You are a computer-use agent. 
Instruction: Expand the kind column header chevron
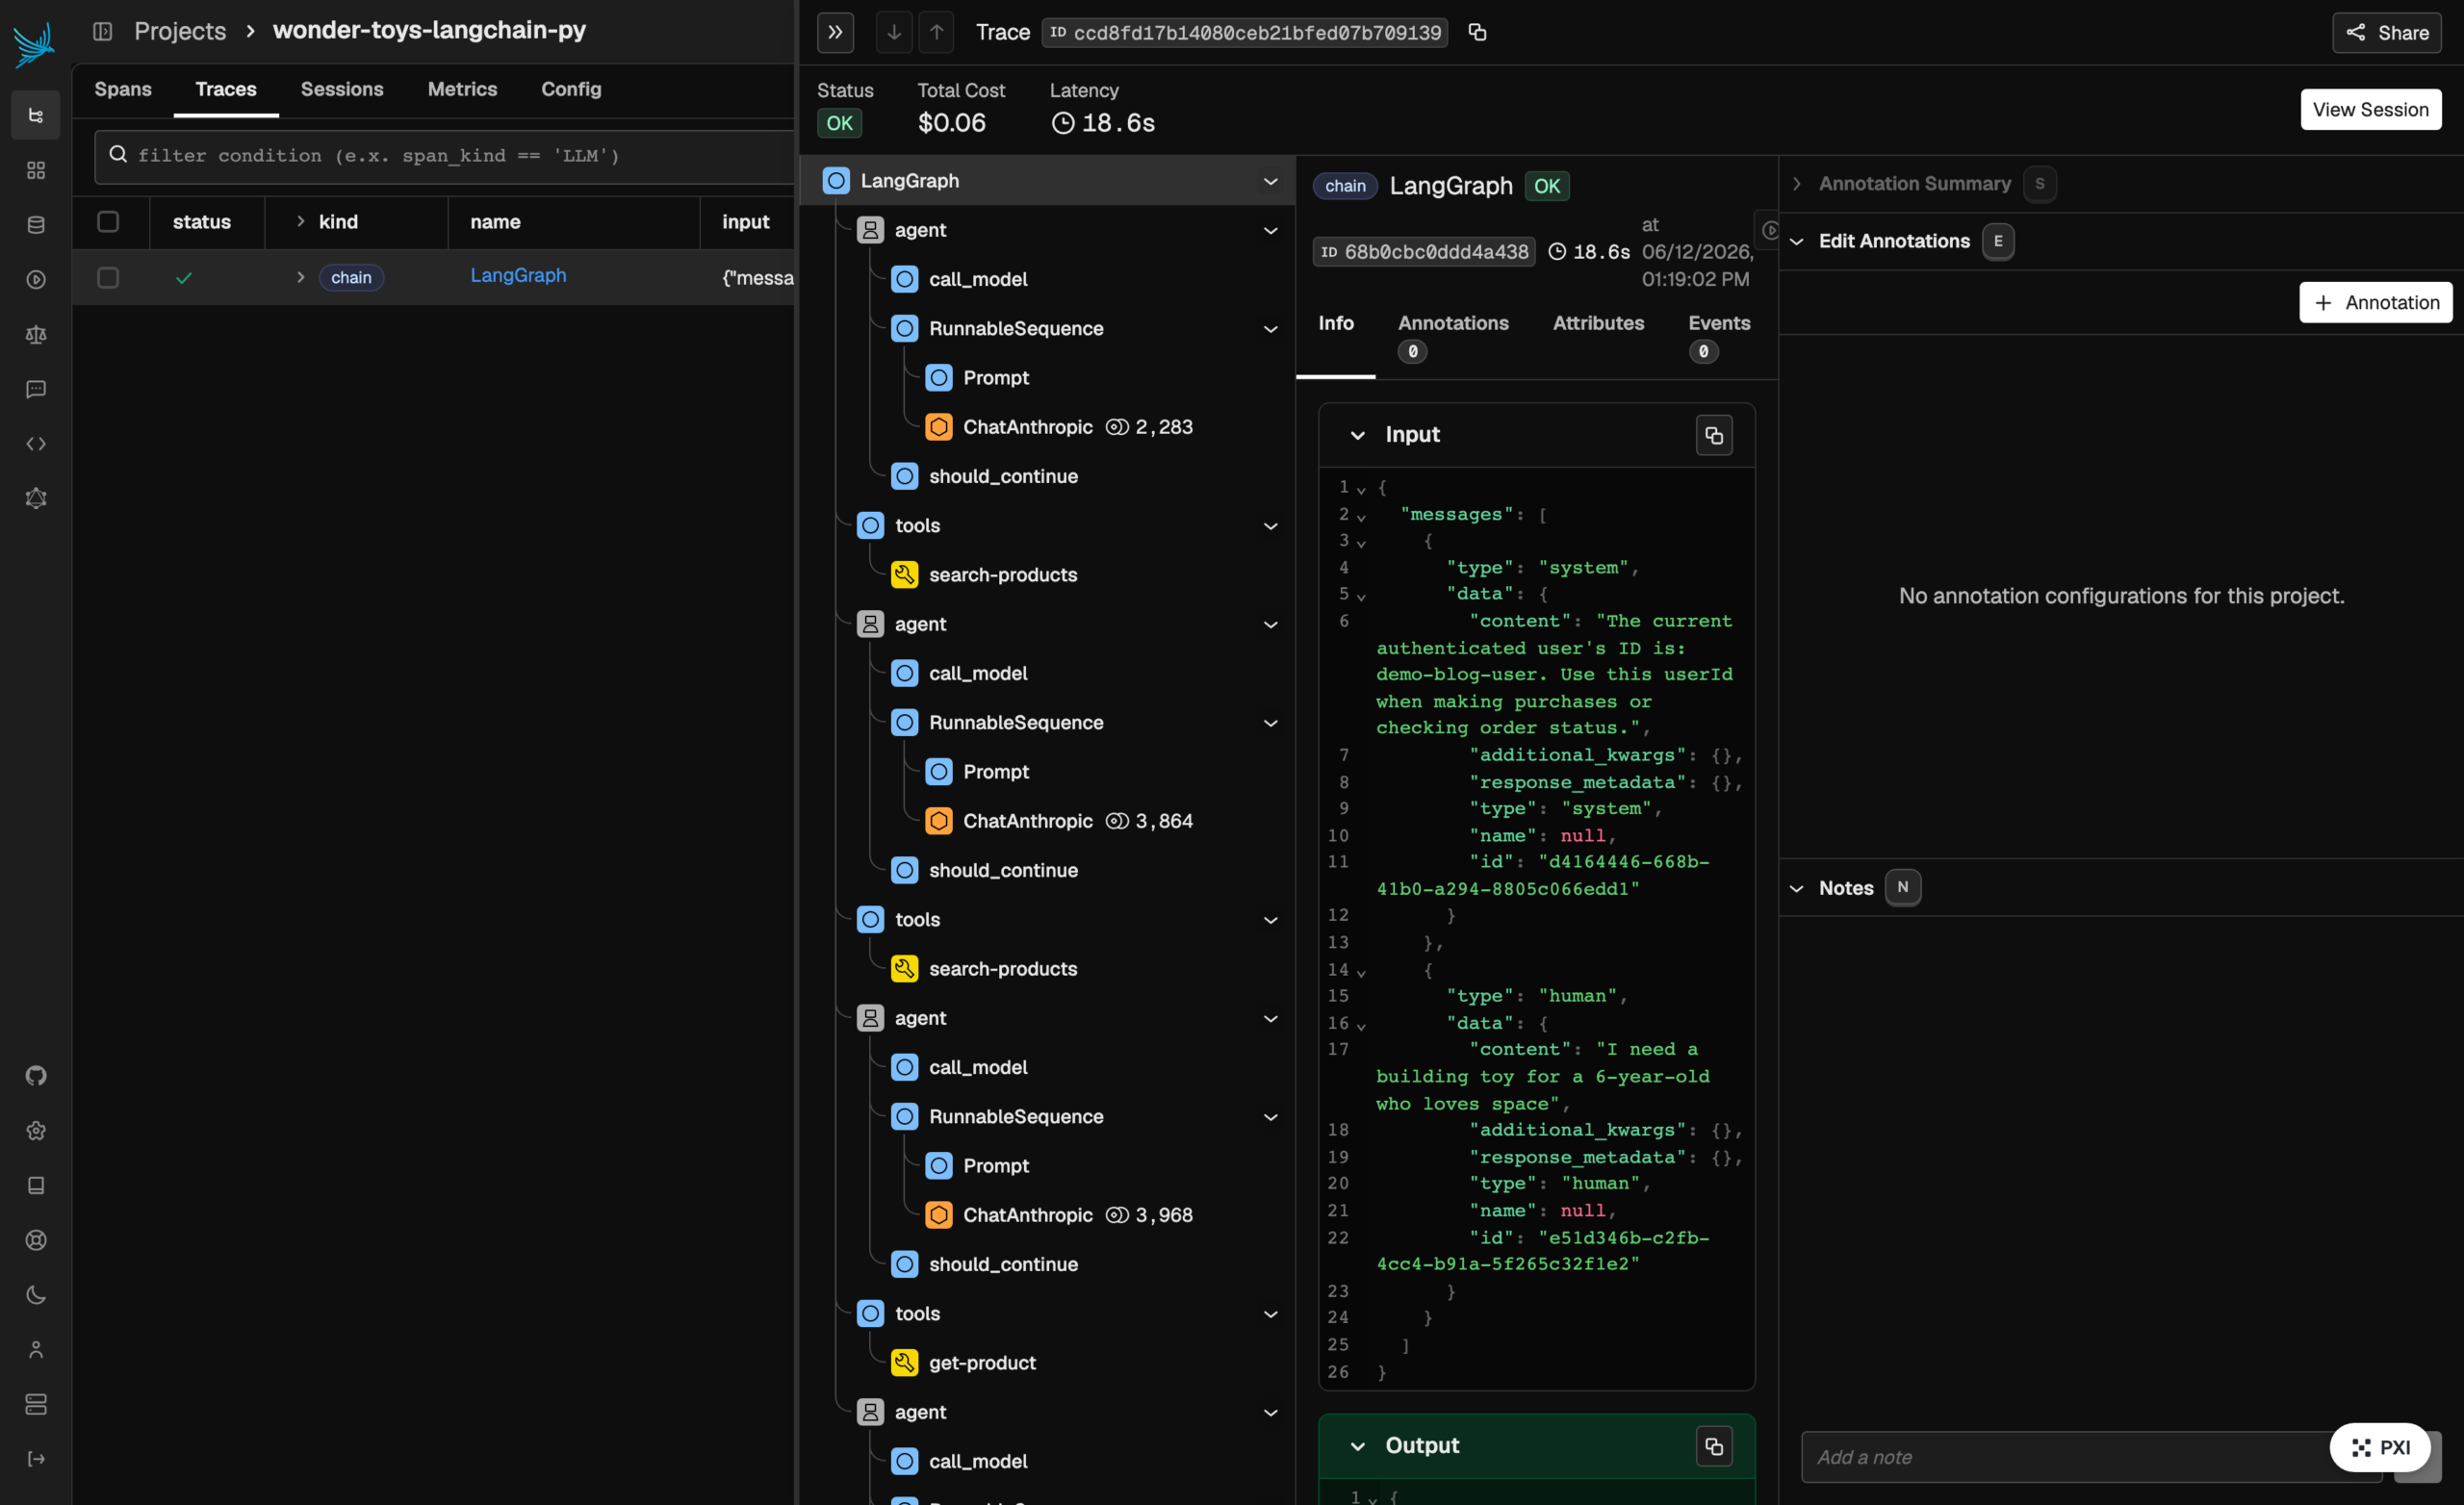point(300,221)
